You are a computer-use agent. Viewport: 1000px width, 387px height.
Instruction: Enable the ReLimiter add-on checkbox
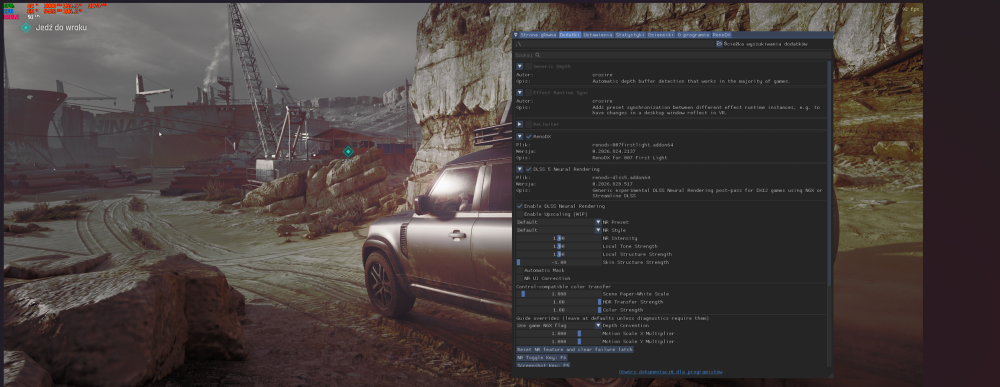pyautogui.click(x=529, y=124)
